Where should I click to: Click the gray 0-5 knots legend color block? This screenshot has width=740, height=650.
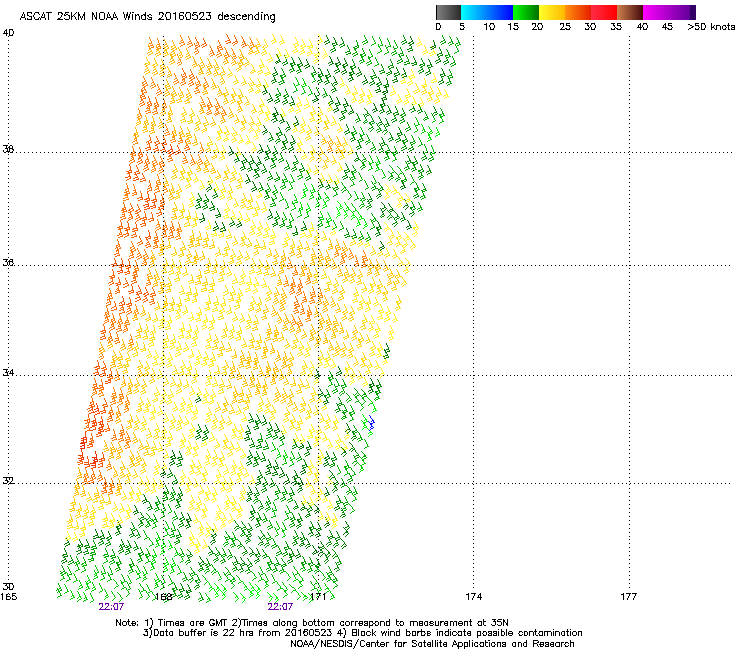[448, 12]
